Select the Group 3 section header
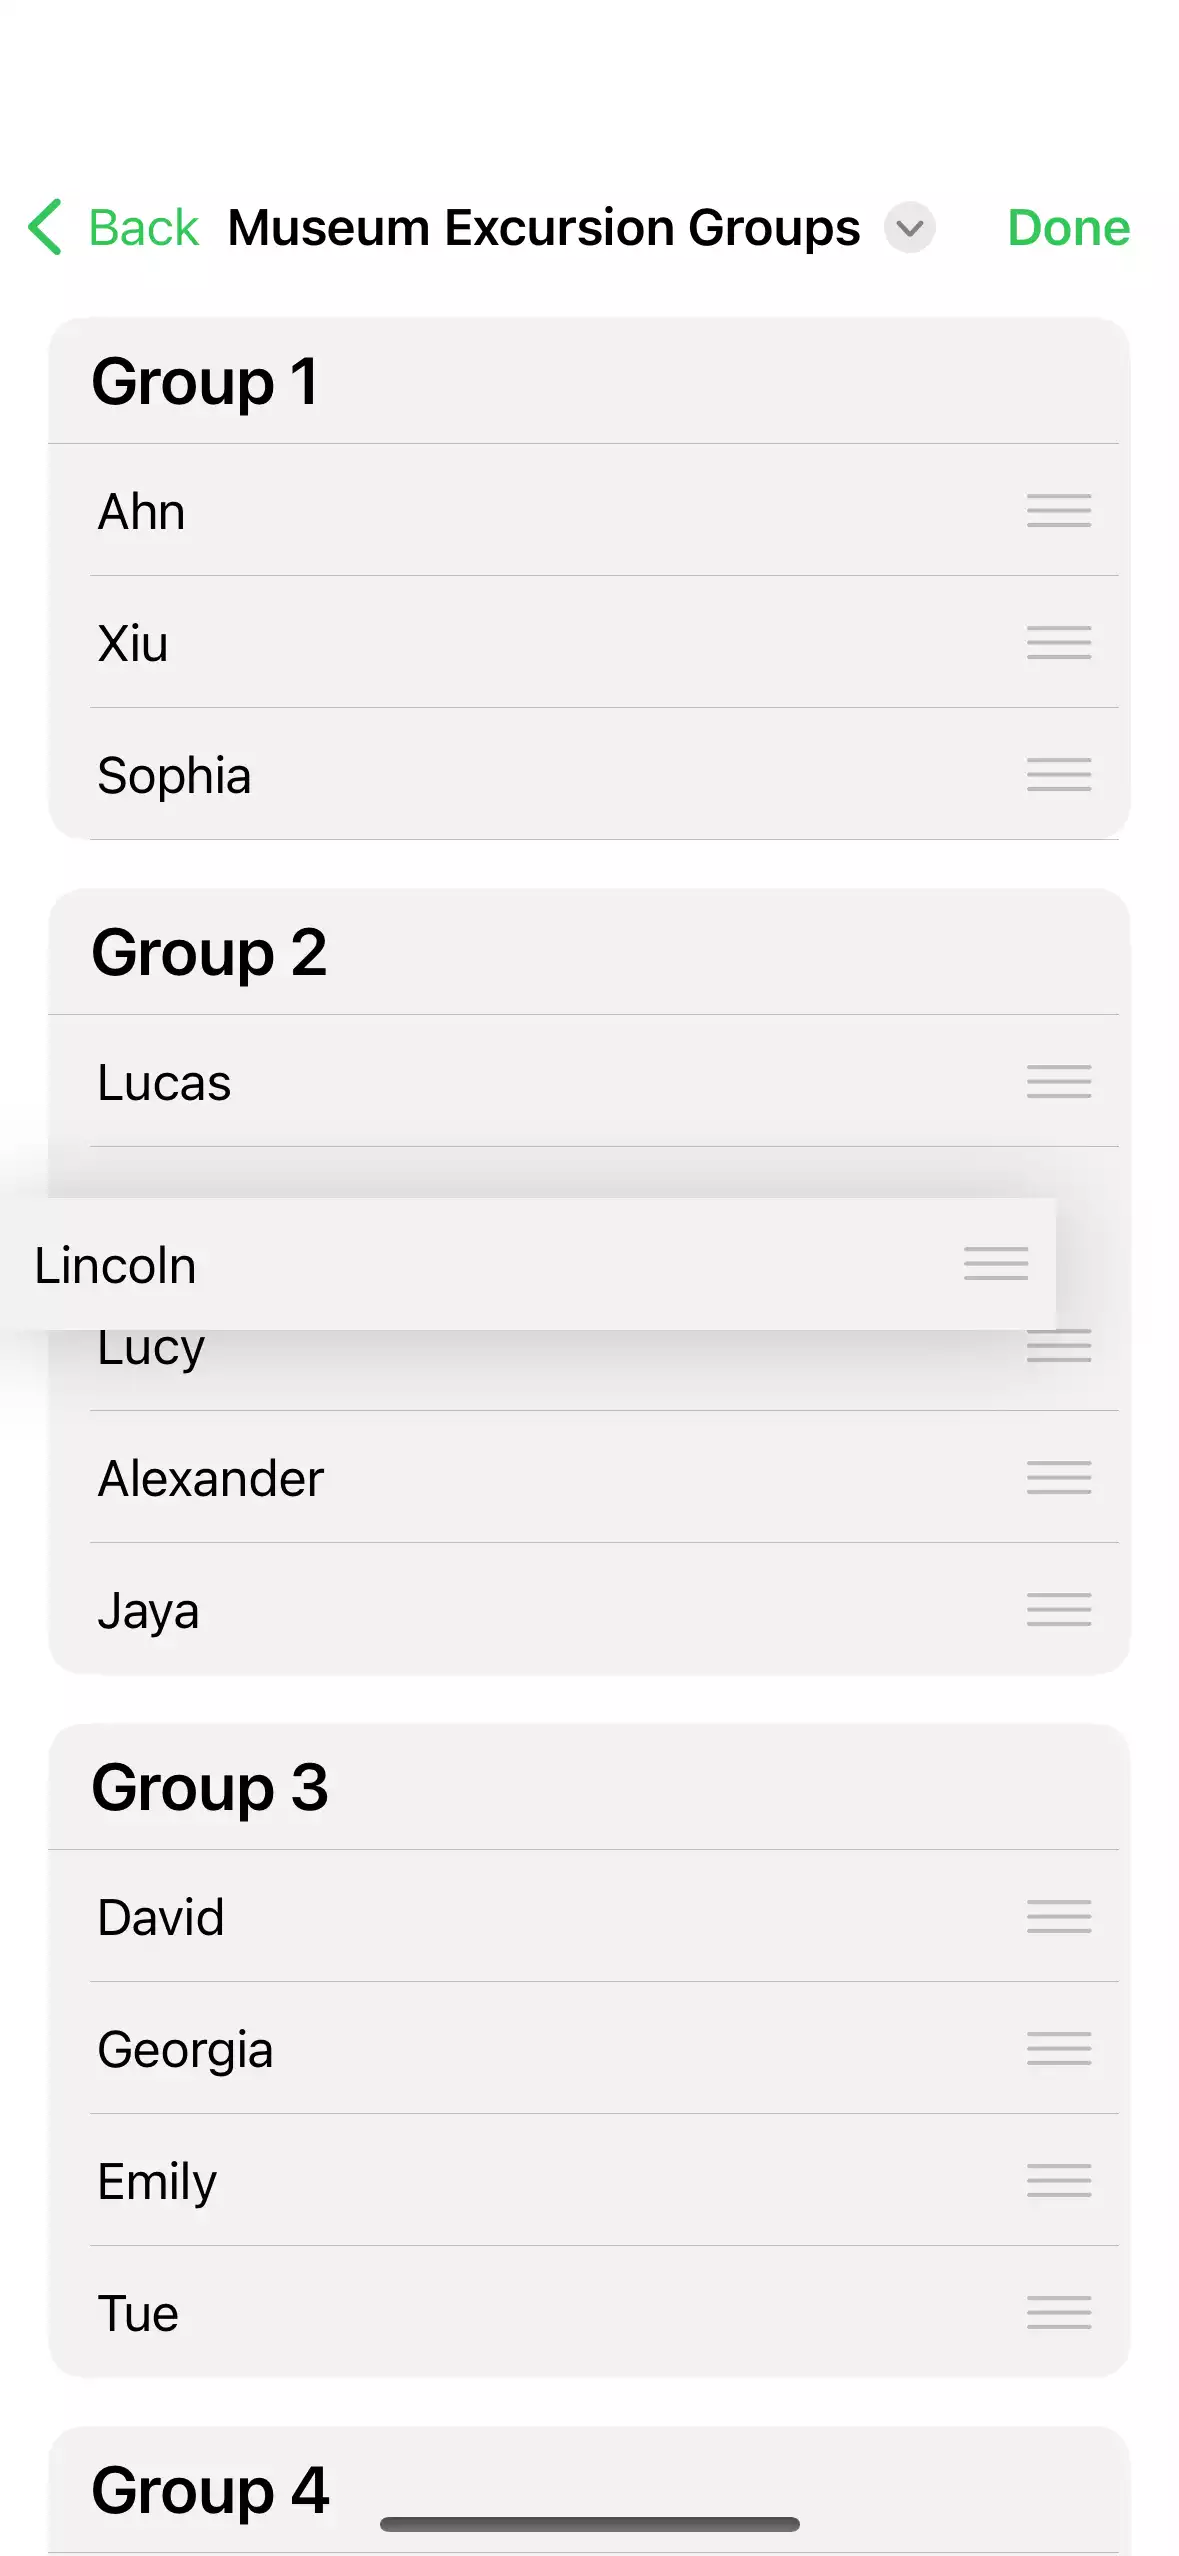 [210, 1788]
